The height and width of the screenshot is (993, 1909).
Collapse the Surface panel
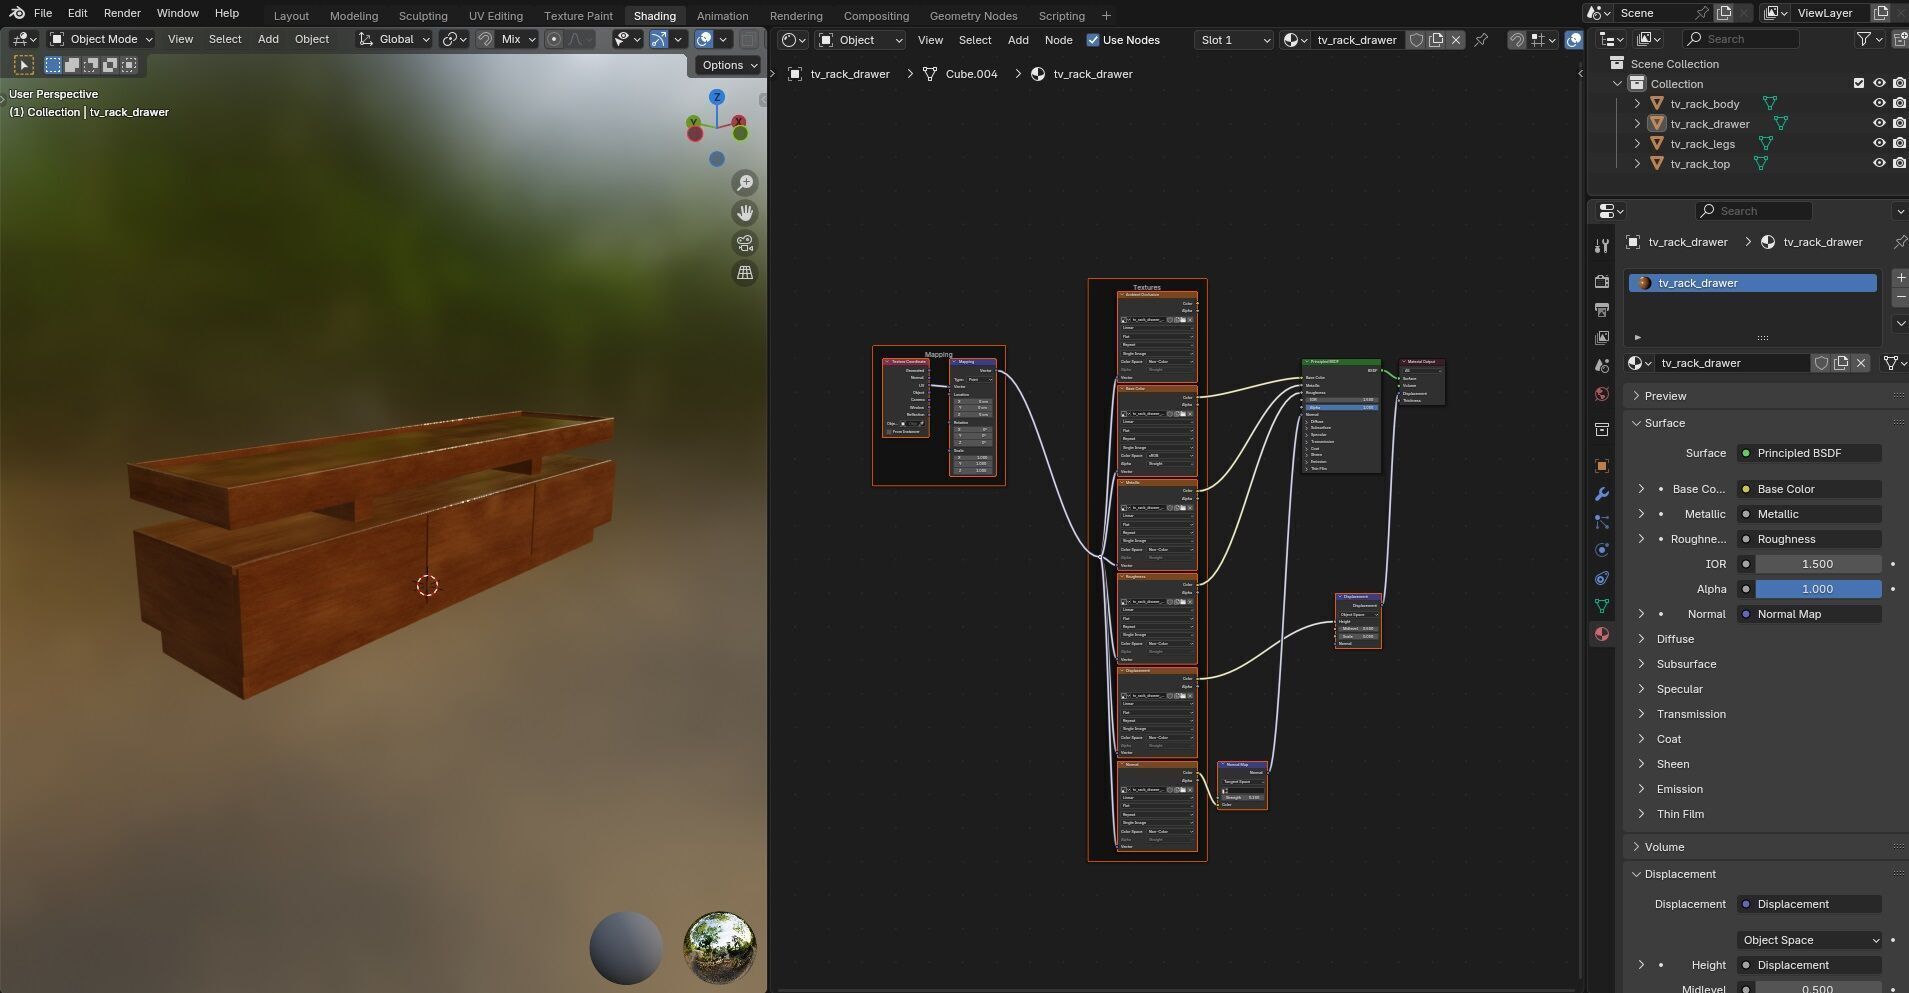tap(1664, 423)
